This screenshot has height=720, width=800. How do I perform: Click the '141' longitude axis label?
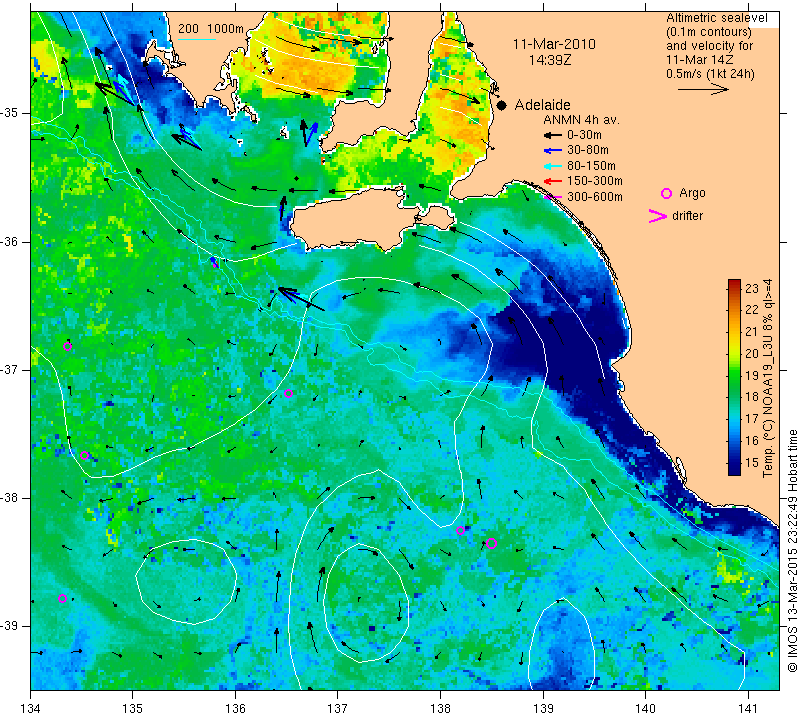coord(748,708)
